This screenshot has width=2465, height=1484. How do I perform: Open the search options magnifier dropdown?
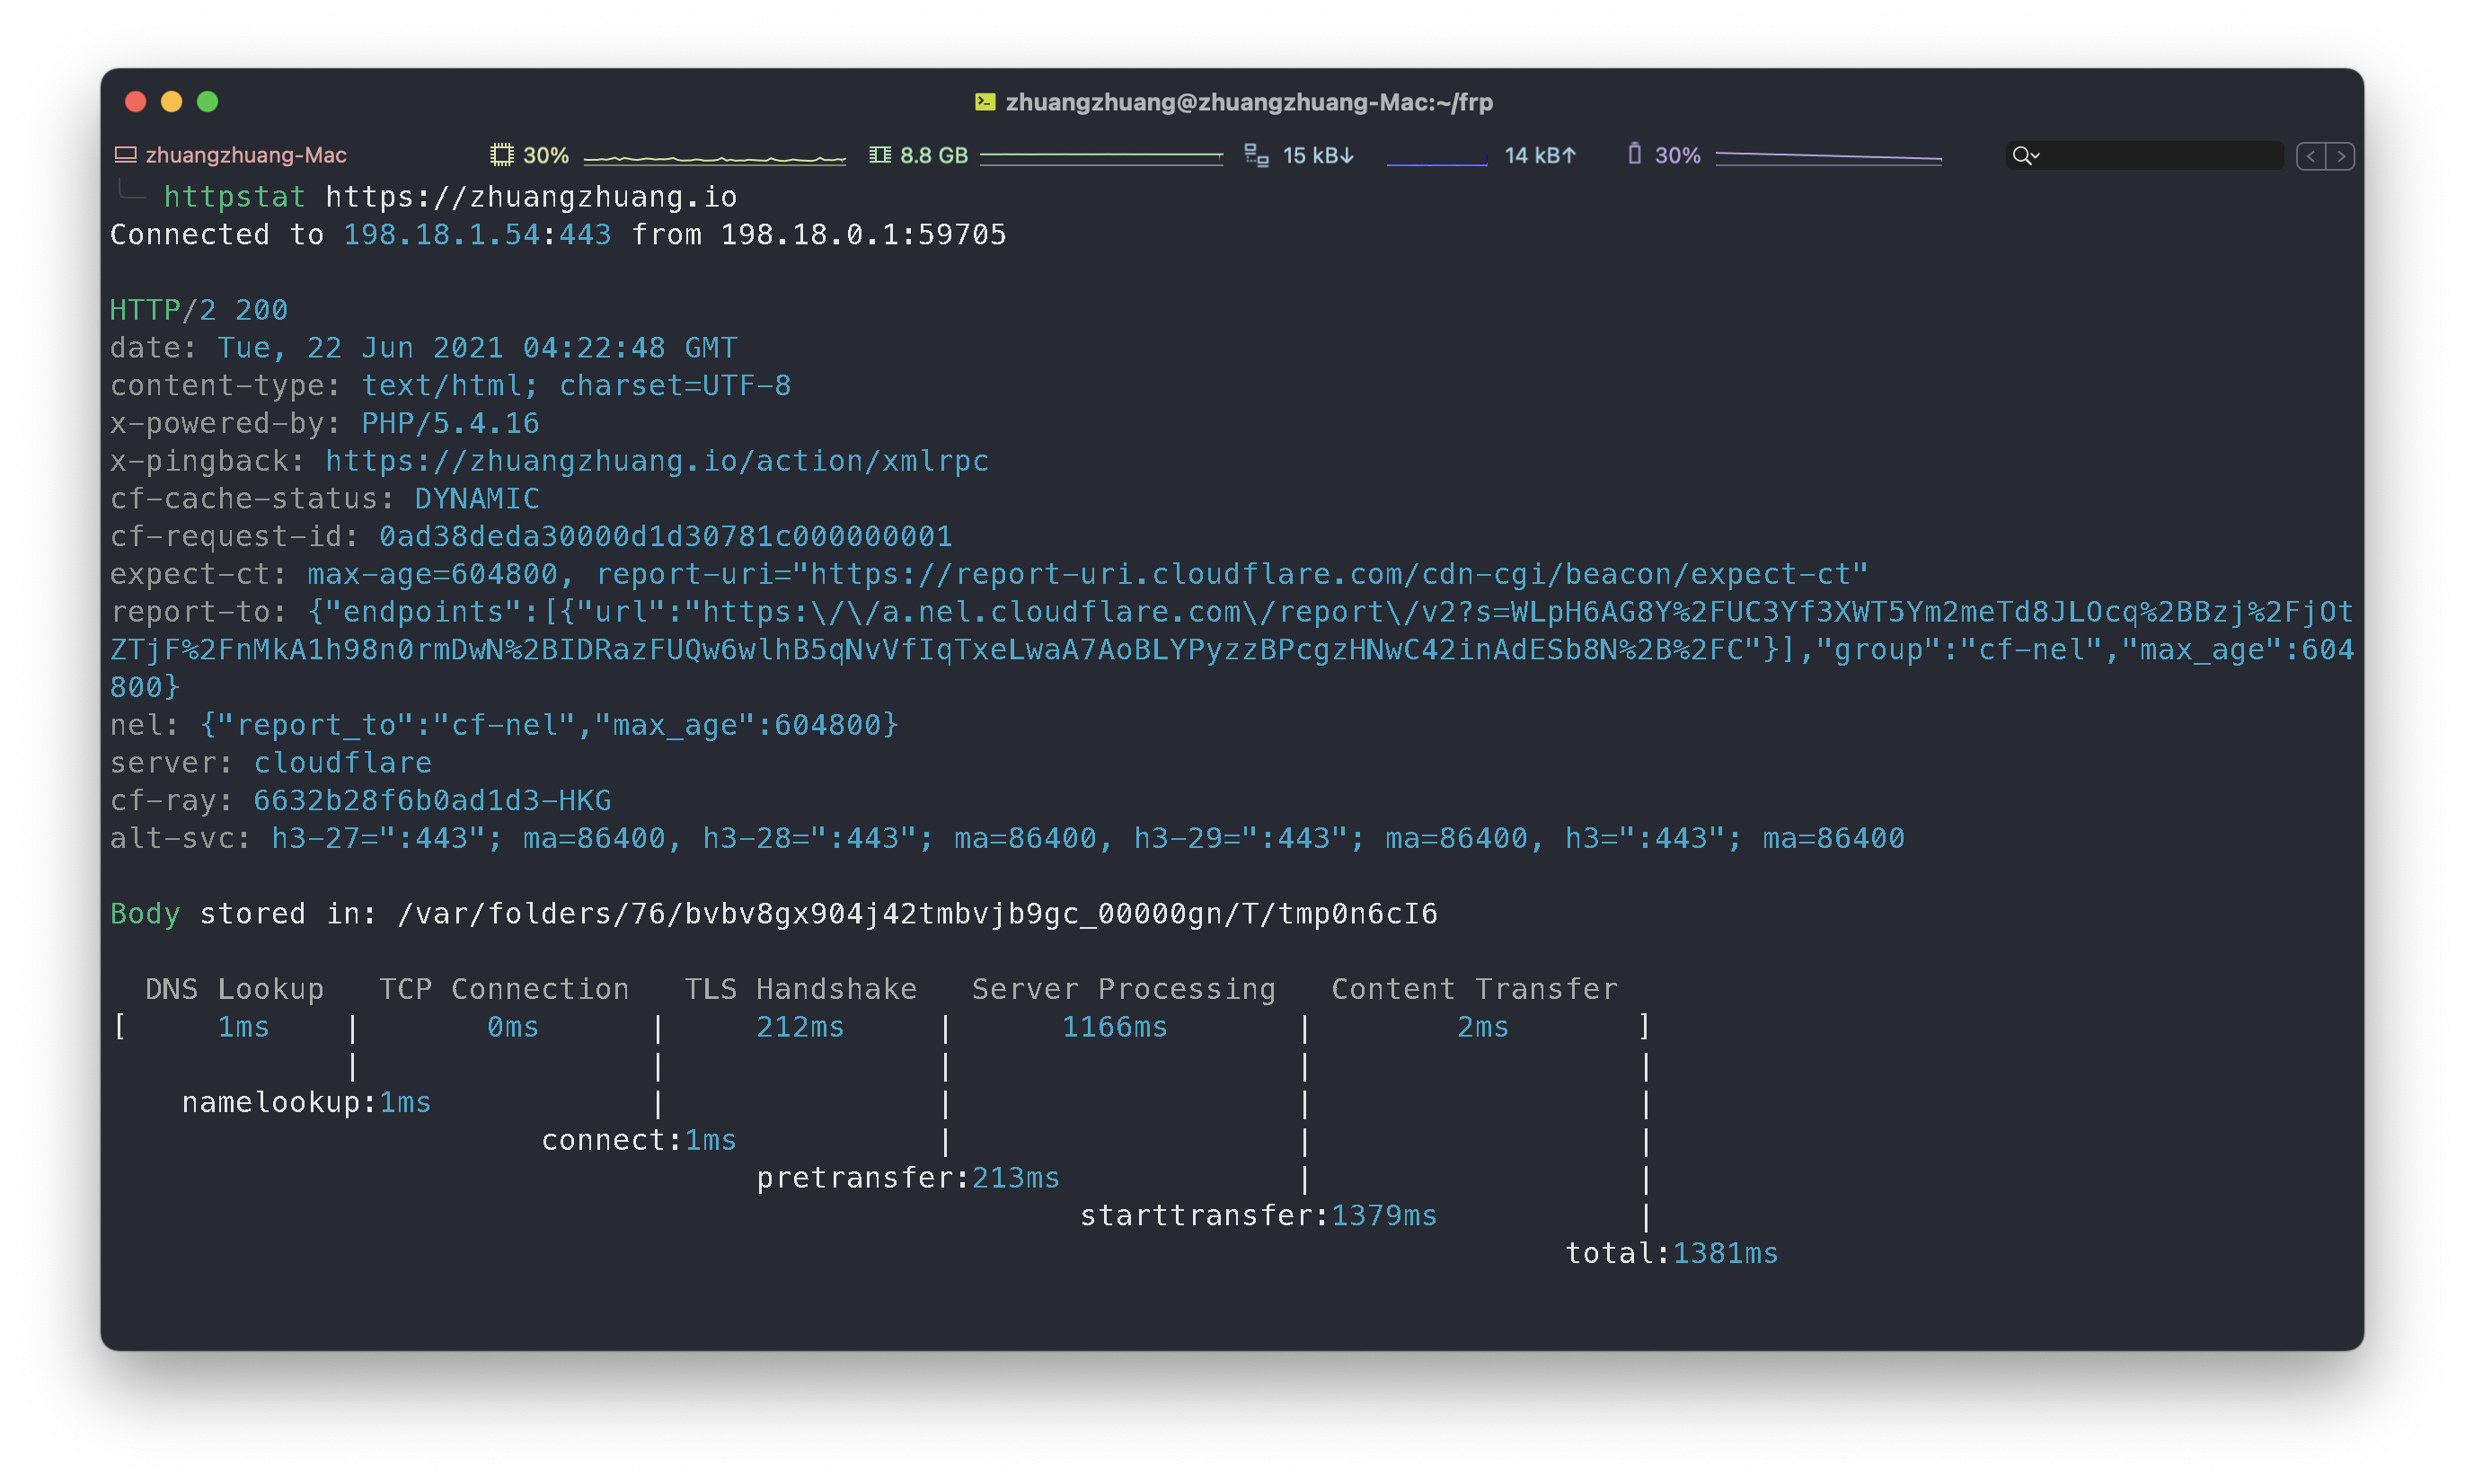click(2025, 155)
